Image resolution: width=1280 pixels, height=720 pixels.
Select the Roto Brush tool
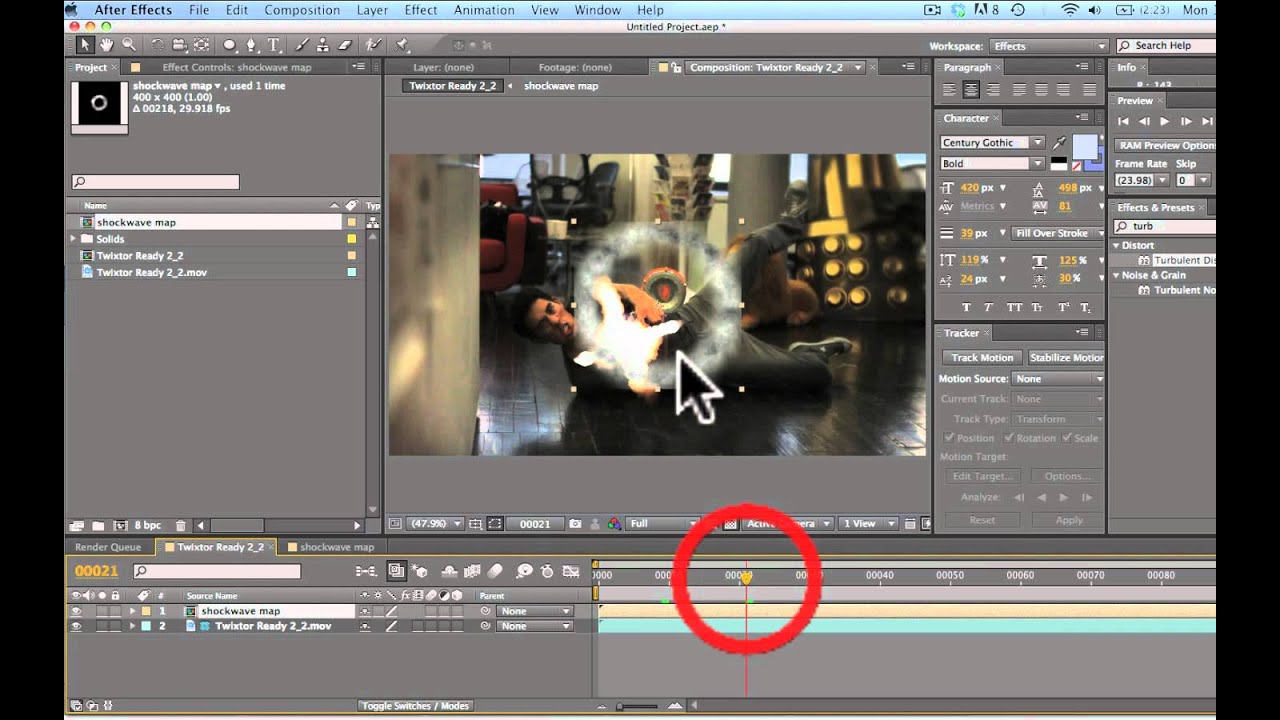coord(374,45)
